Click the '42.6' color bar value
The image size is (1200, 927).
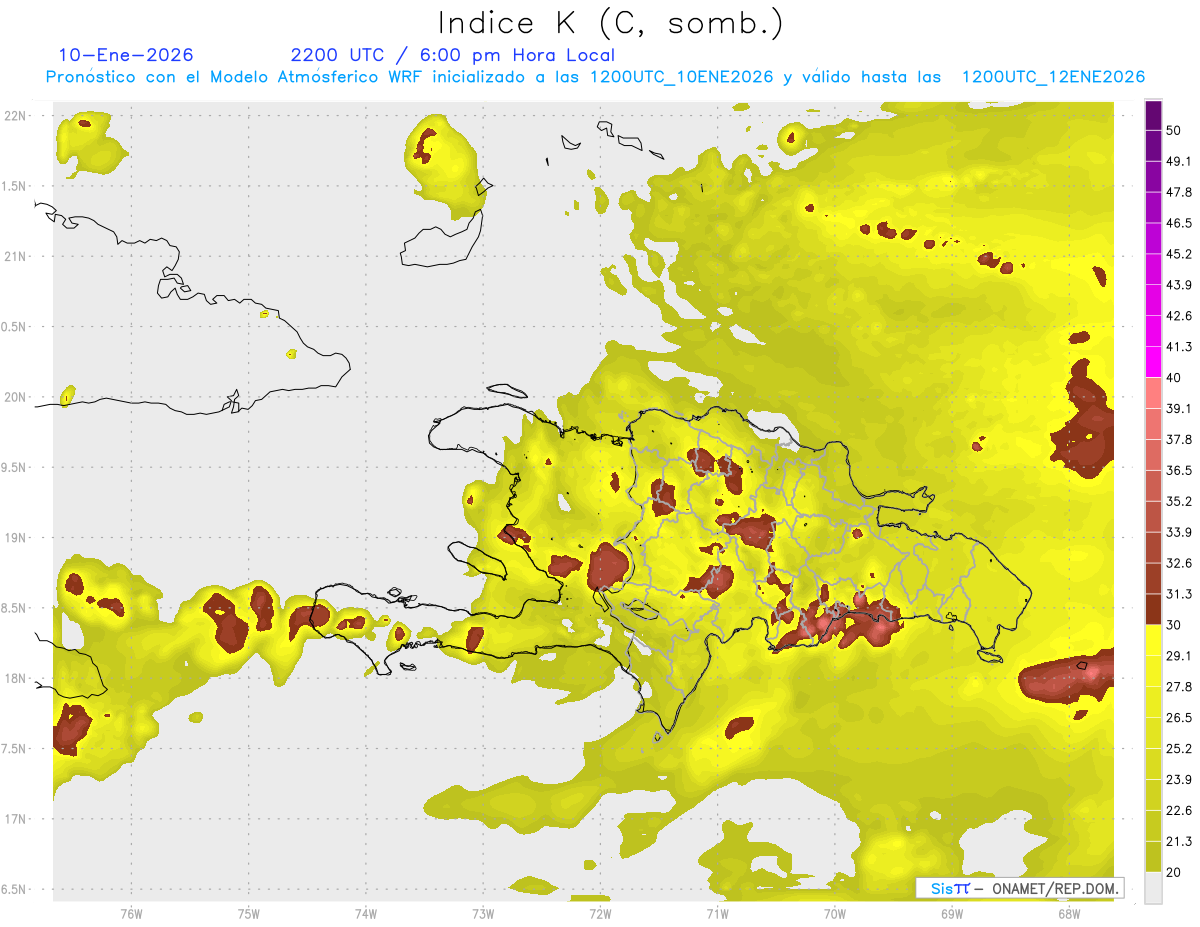pos(1179,316)
